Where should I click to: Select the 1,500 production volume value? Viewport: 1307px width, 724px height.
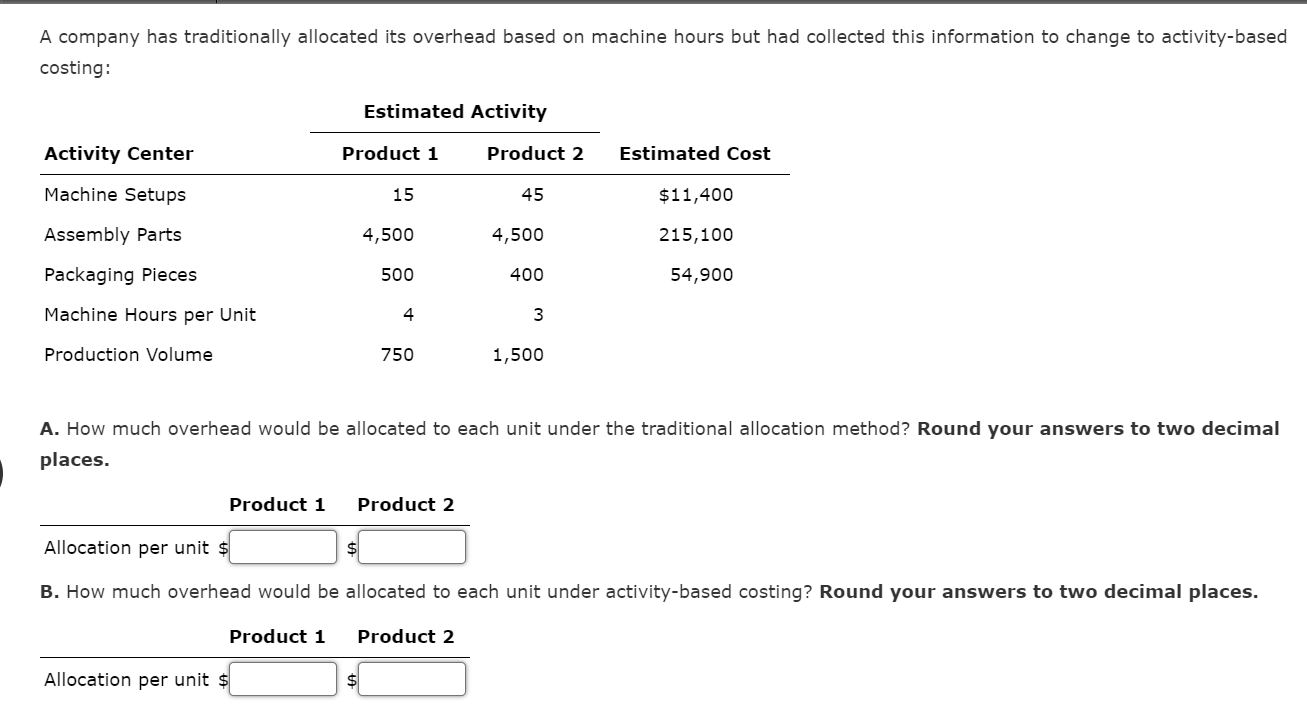click(x=519, y=355)
